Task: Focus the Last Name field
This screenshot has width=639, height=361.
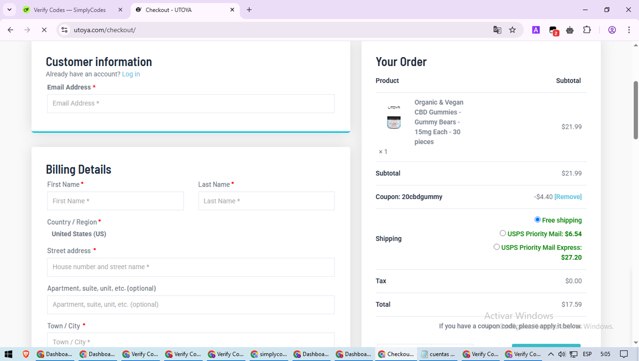Action: point(266,201)
